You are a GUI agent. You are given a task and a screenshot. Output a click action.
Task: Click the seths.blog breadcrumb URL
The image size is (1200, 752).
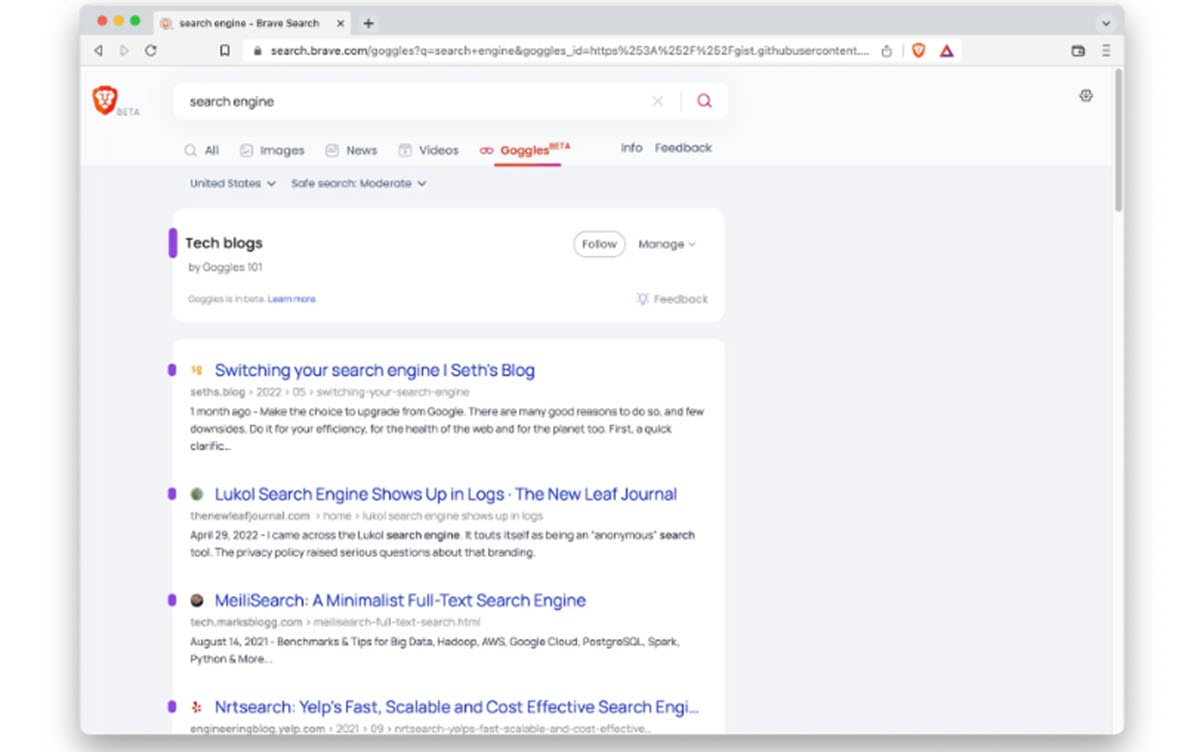tap(329, 392)
